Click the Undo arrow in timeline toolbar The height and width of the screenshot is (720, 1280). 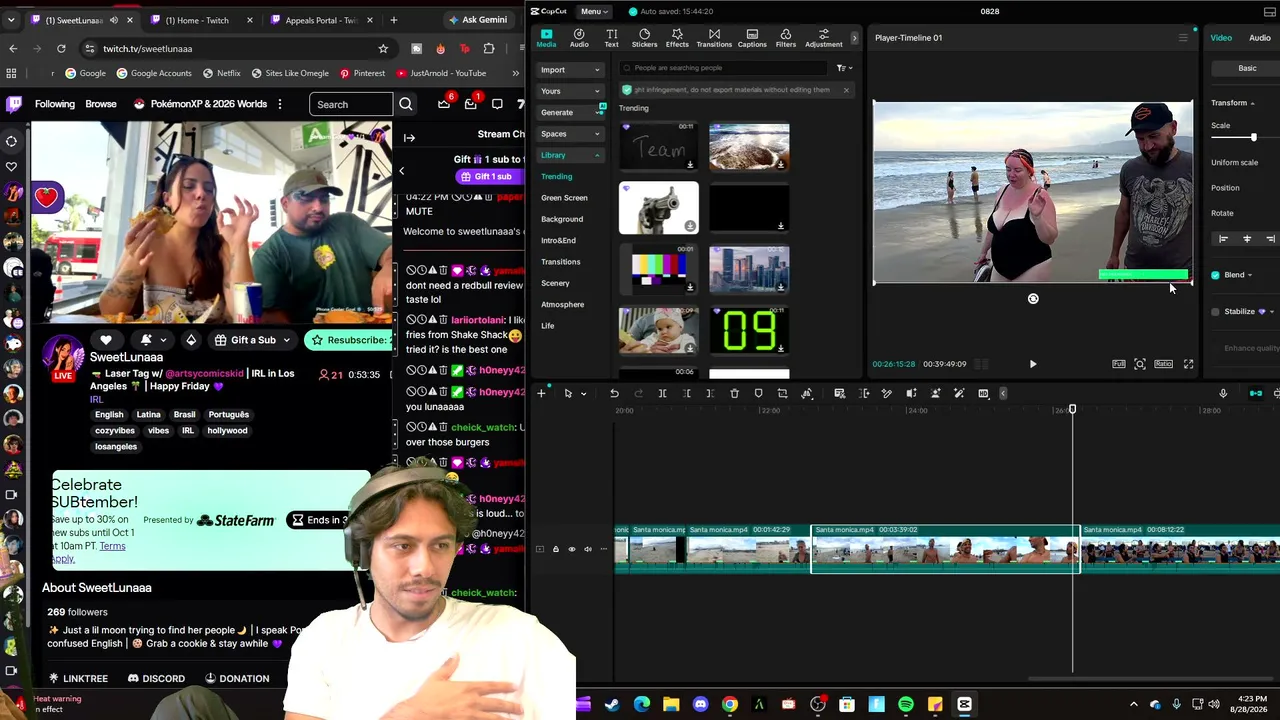click(614, 393)
